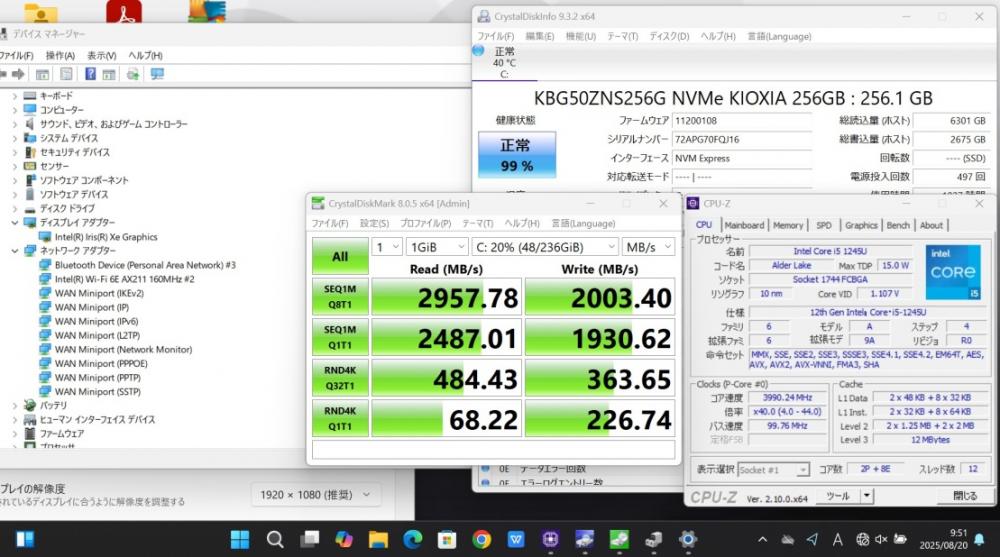Click the muted speaker tray icon
Image resolution: width=1000 pixels, height=557 pixels.
[881, 540]
